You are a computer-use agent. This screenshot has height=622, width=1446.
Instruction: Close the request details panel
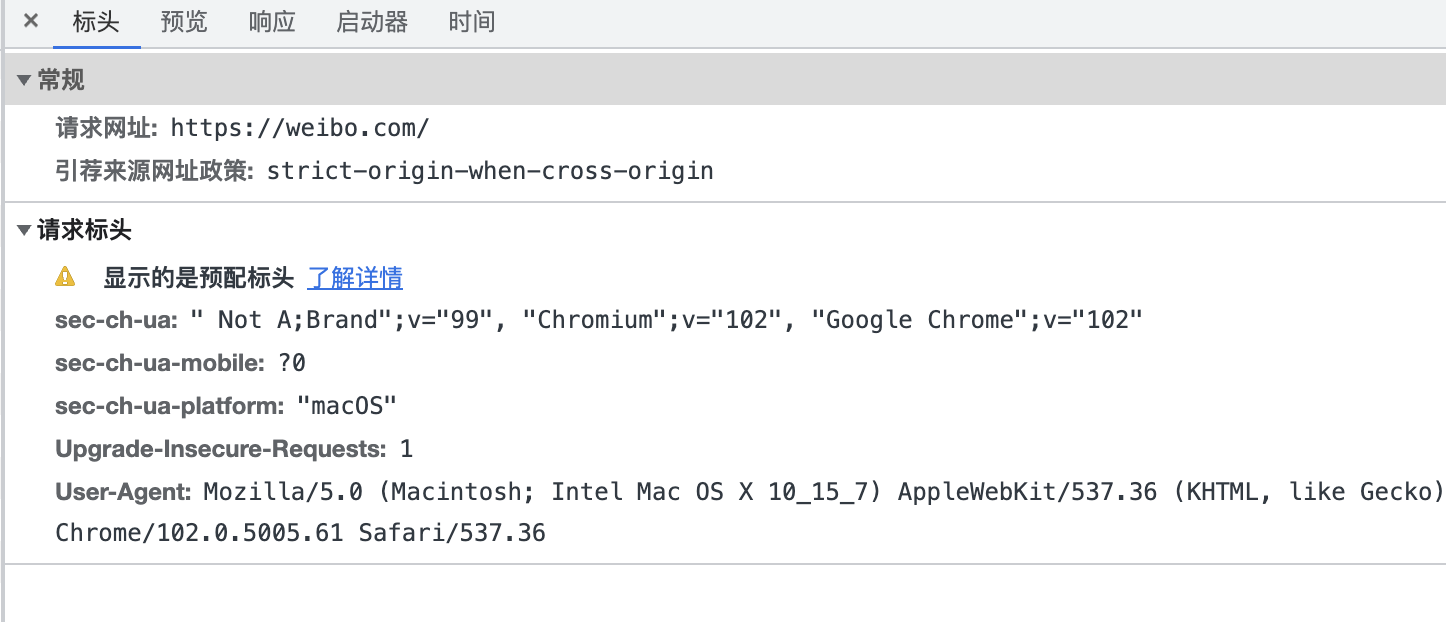pyautogui.click(x=31, y=21)
